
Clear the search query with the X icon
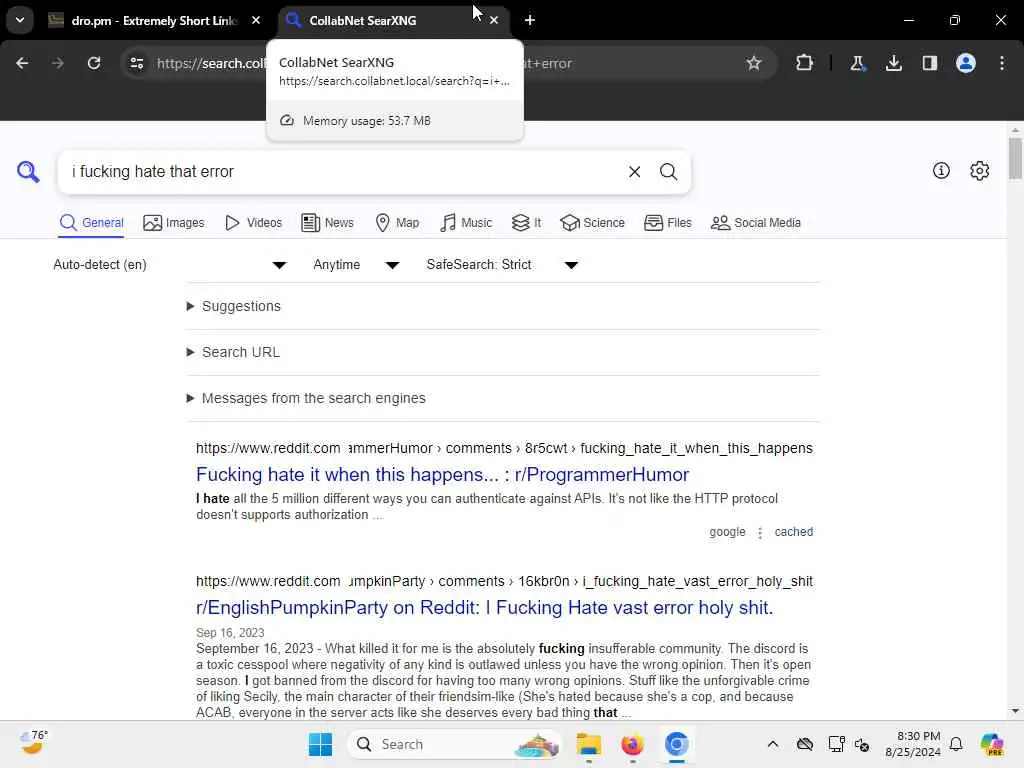pyautogui.click(x=634, y=172)
